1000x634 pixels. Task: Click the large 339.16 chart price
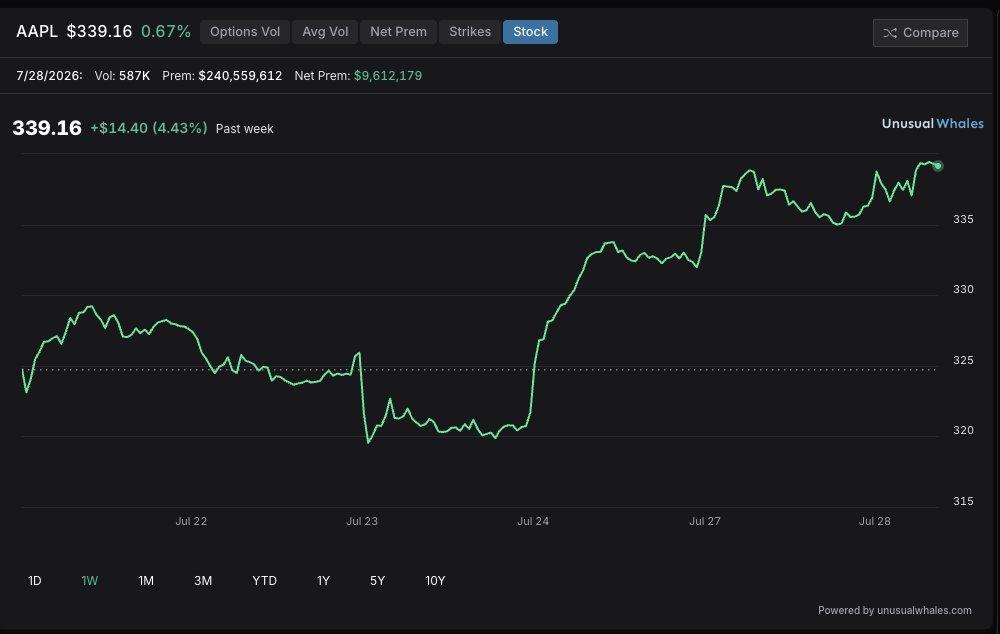pyautogui.click(x=47, y=128)
